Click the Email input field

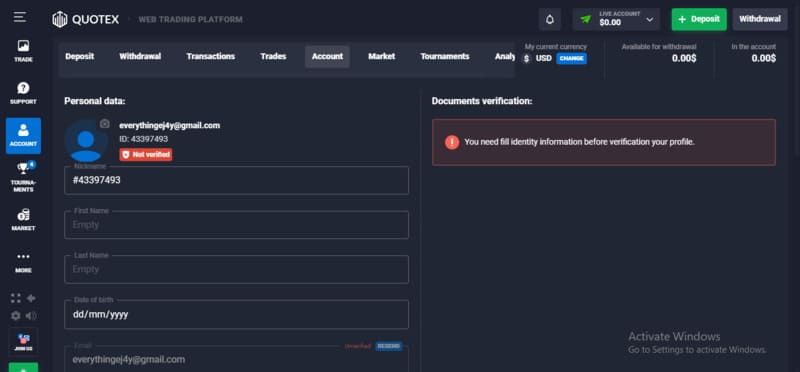click(x=236, y=359)
